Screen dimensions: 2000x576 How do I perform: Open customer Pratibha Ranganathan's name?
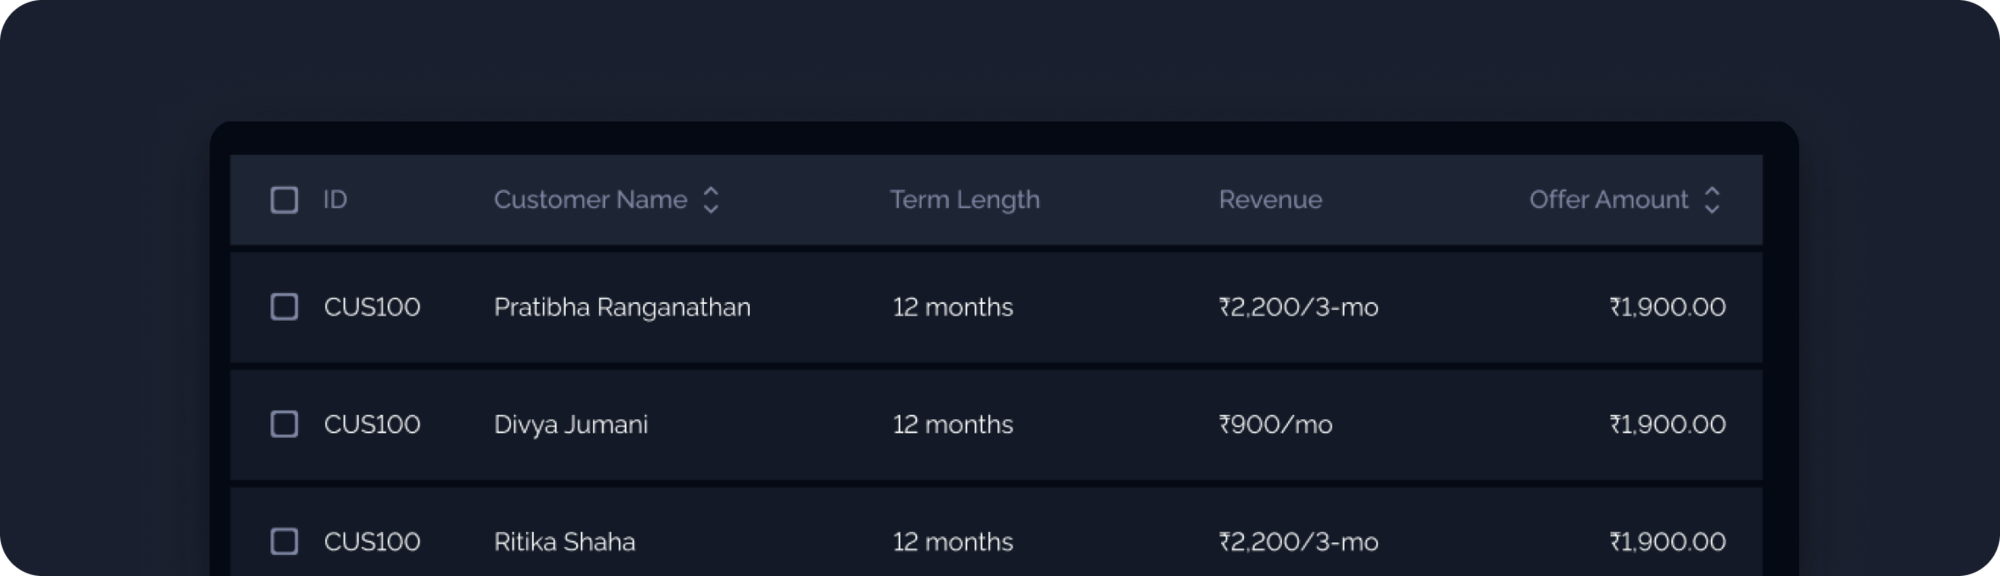pos(622,307)
